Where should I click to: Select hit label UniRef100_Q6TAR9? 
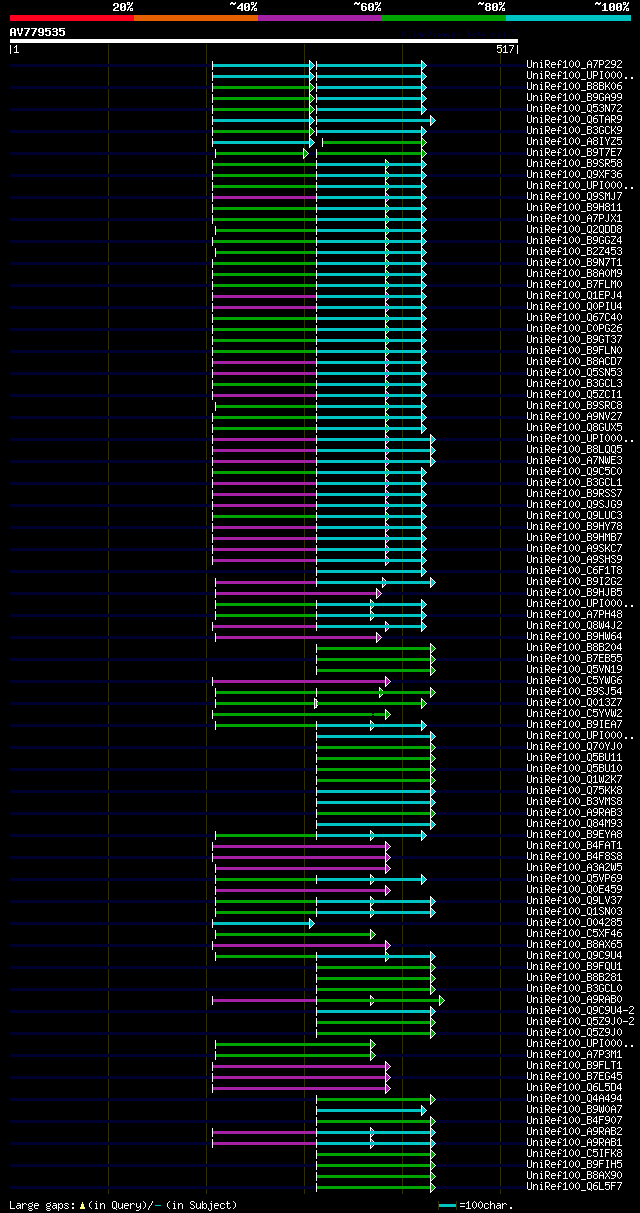(x=576, y=119)
